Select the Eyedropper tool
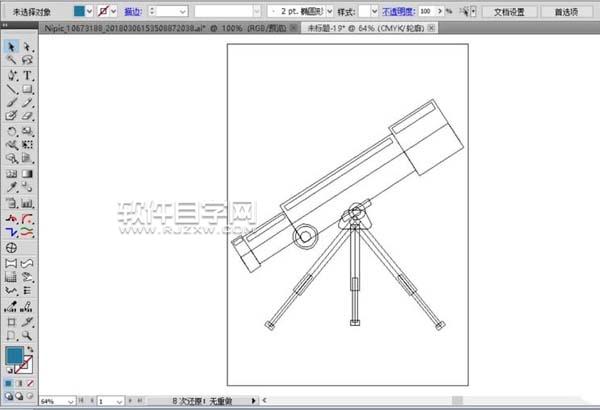Image resolution: width=600 pixels, height=410 pixels. pos(11,187)
